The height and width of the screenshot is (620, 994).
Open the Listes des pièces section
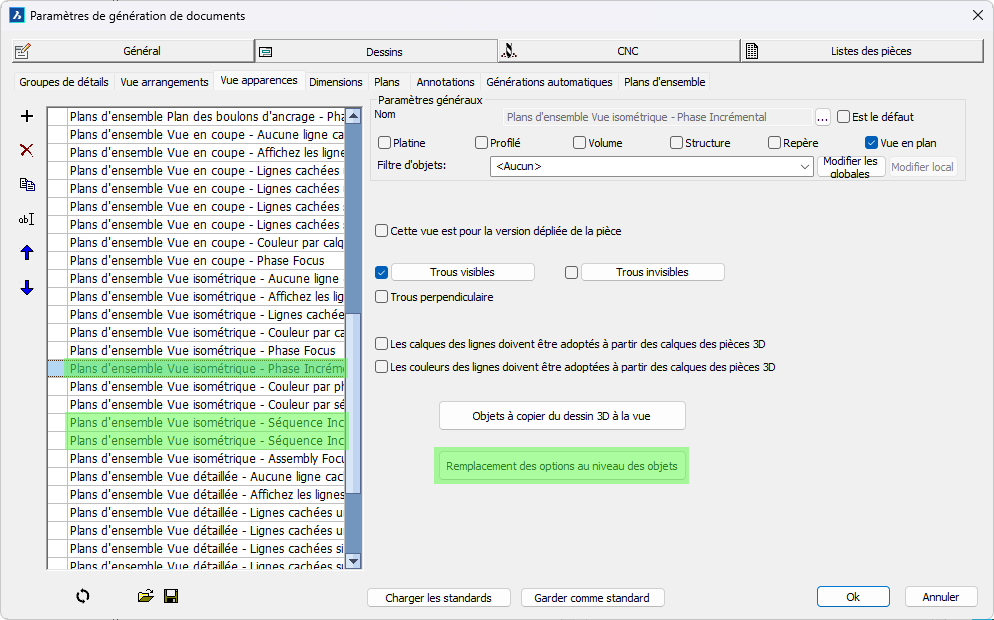[862, 51]
